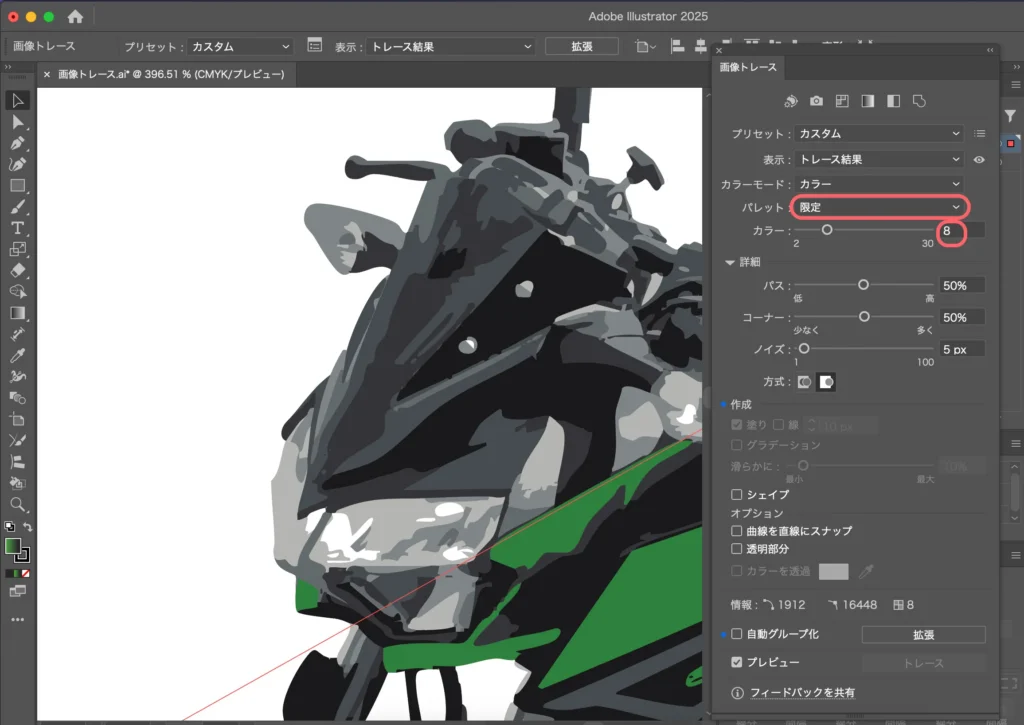Click the Outline preset icon in Image Trace panel
1024x725 pixels.
(918, 101)
